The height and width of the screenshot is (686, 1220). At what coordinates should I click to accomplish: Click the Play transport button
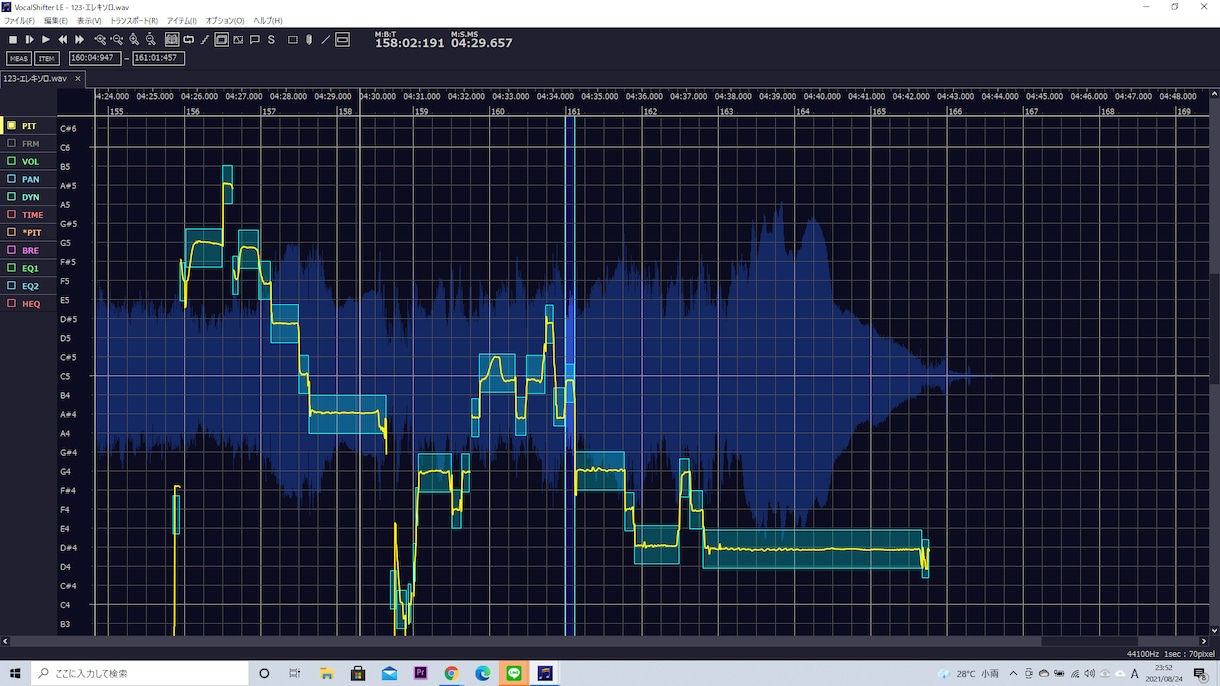tap(45, 40)
